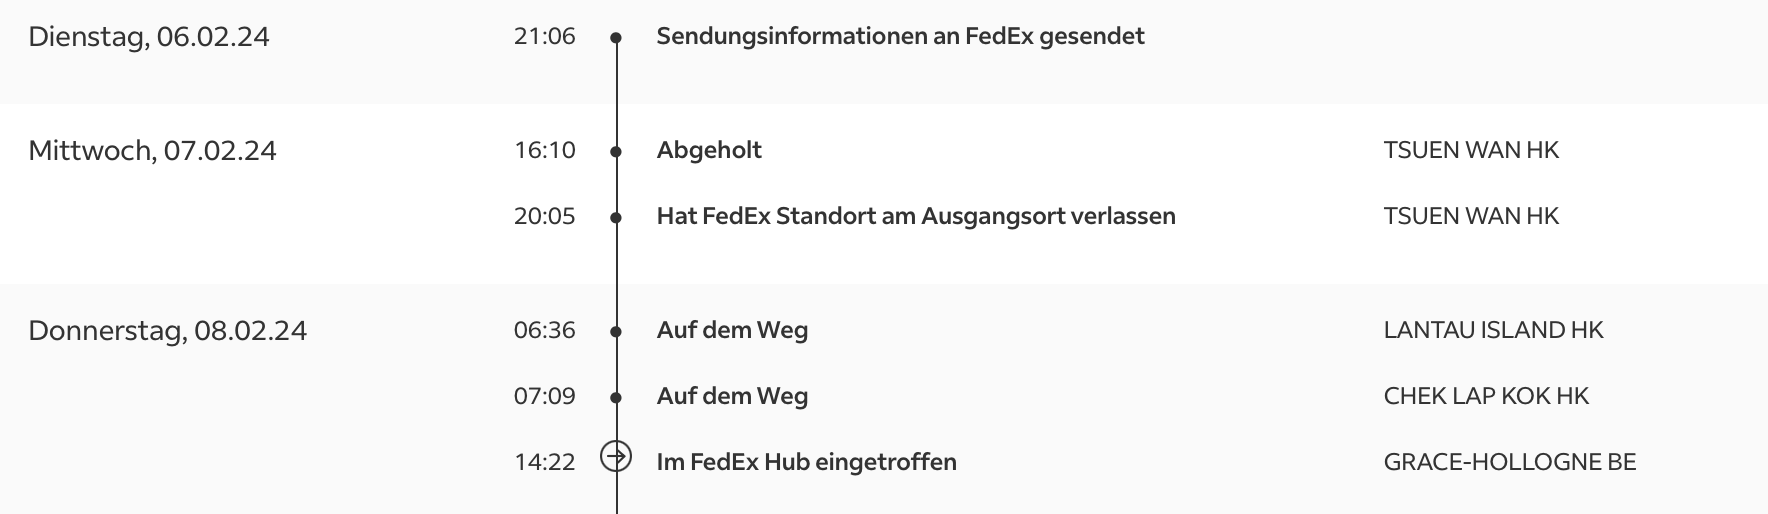Click 'Im FedEx Hub eingetroffen' status

pyautogui.click(x=806, y=462)
